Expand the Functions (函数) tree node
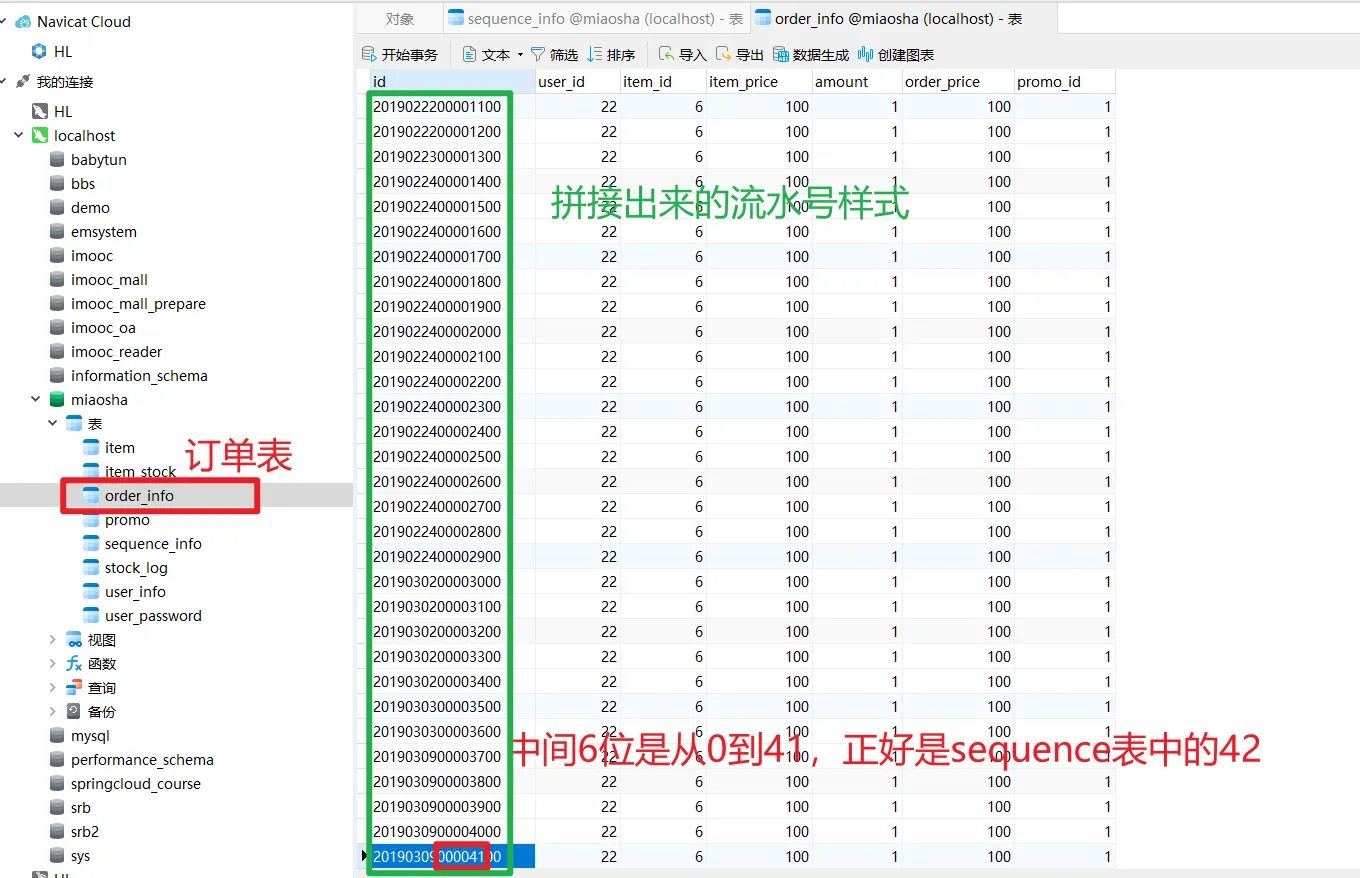This screenshot has width=1360, height=878. click(53, 664)
